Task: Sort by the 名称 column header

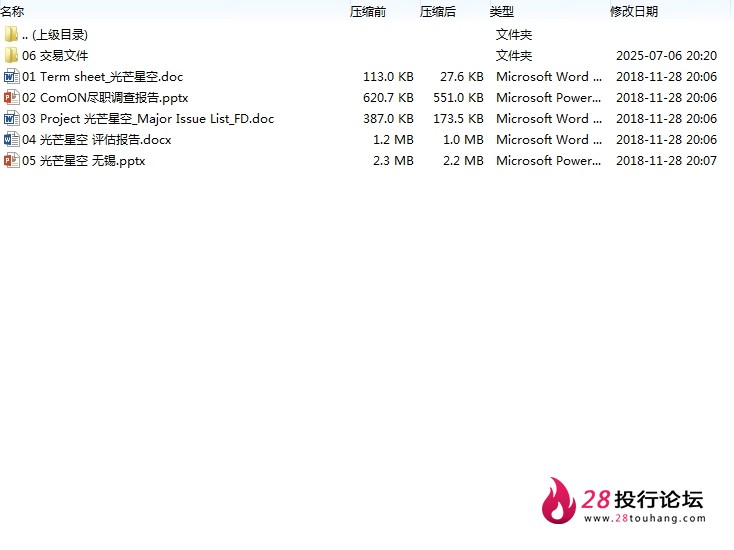Action: (x=12, y=11)
